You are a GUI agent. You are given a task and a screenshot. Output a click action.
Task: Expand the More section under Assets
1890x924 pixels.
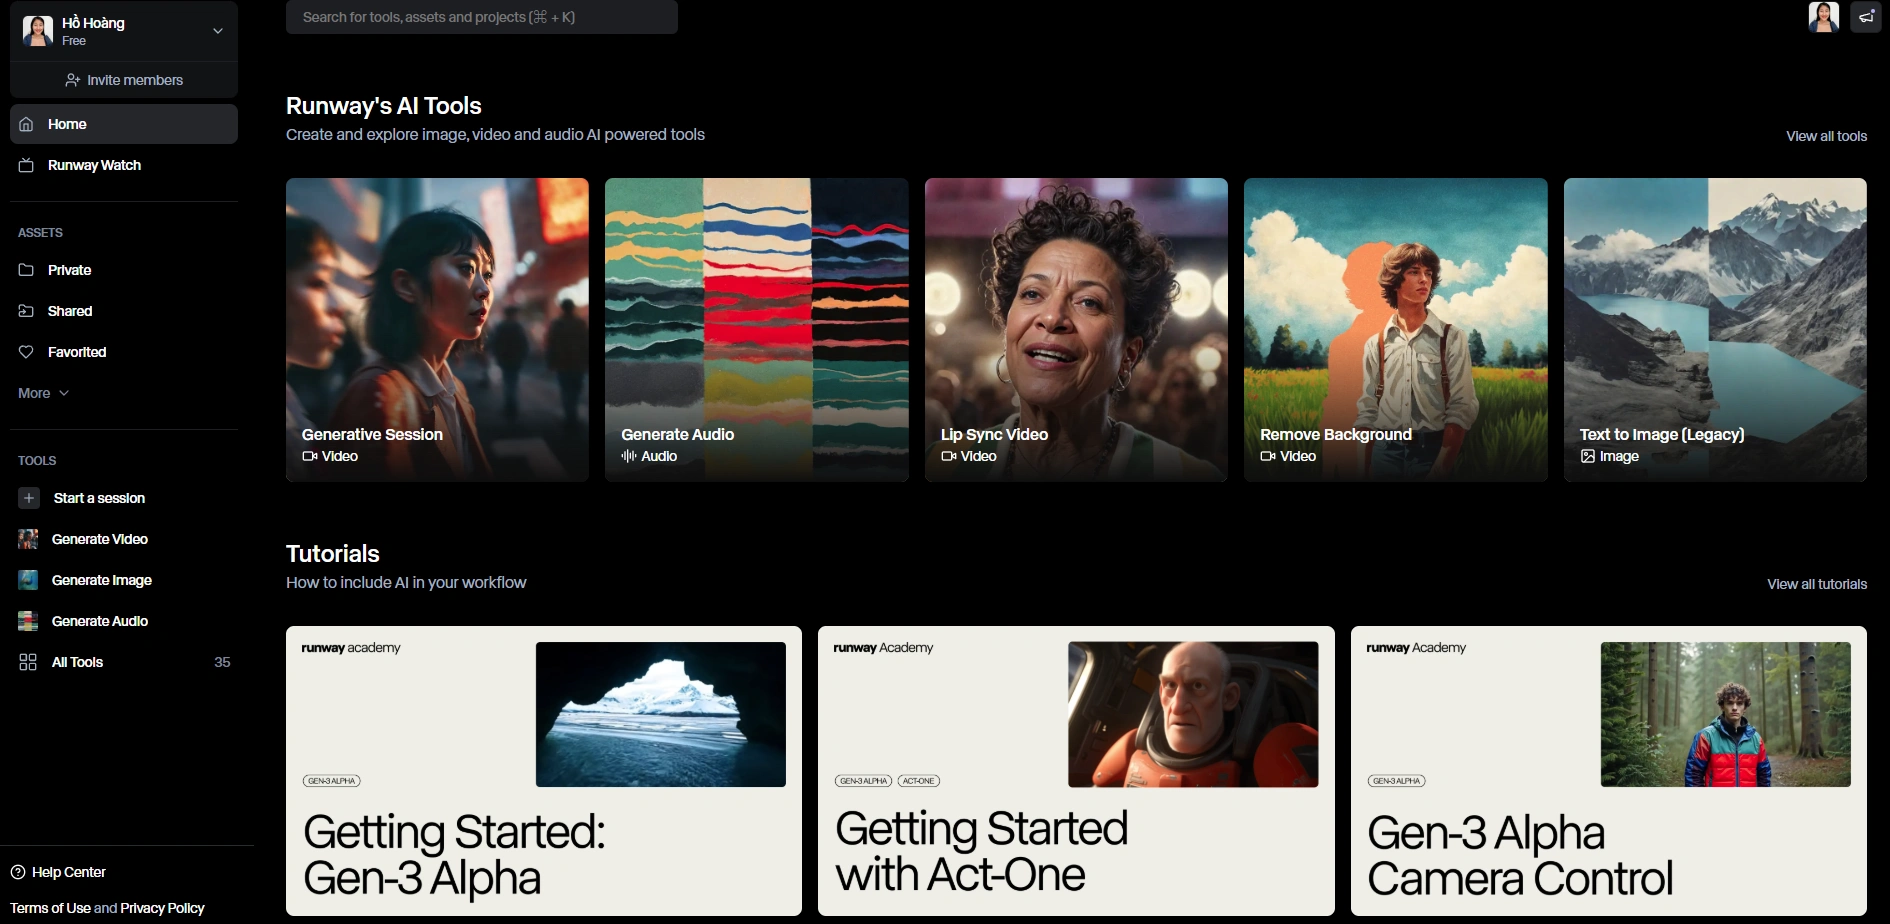click(x=44, y=393)
